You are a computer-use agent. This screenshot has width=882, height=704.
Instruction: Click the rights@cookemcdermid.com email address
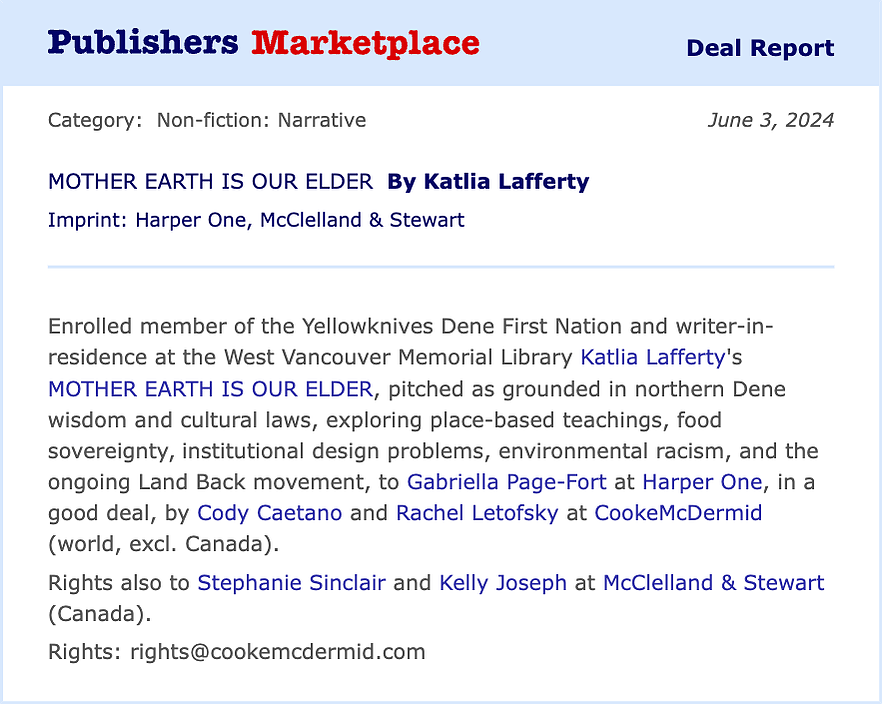pos(278,652)
